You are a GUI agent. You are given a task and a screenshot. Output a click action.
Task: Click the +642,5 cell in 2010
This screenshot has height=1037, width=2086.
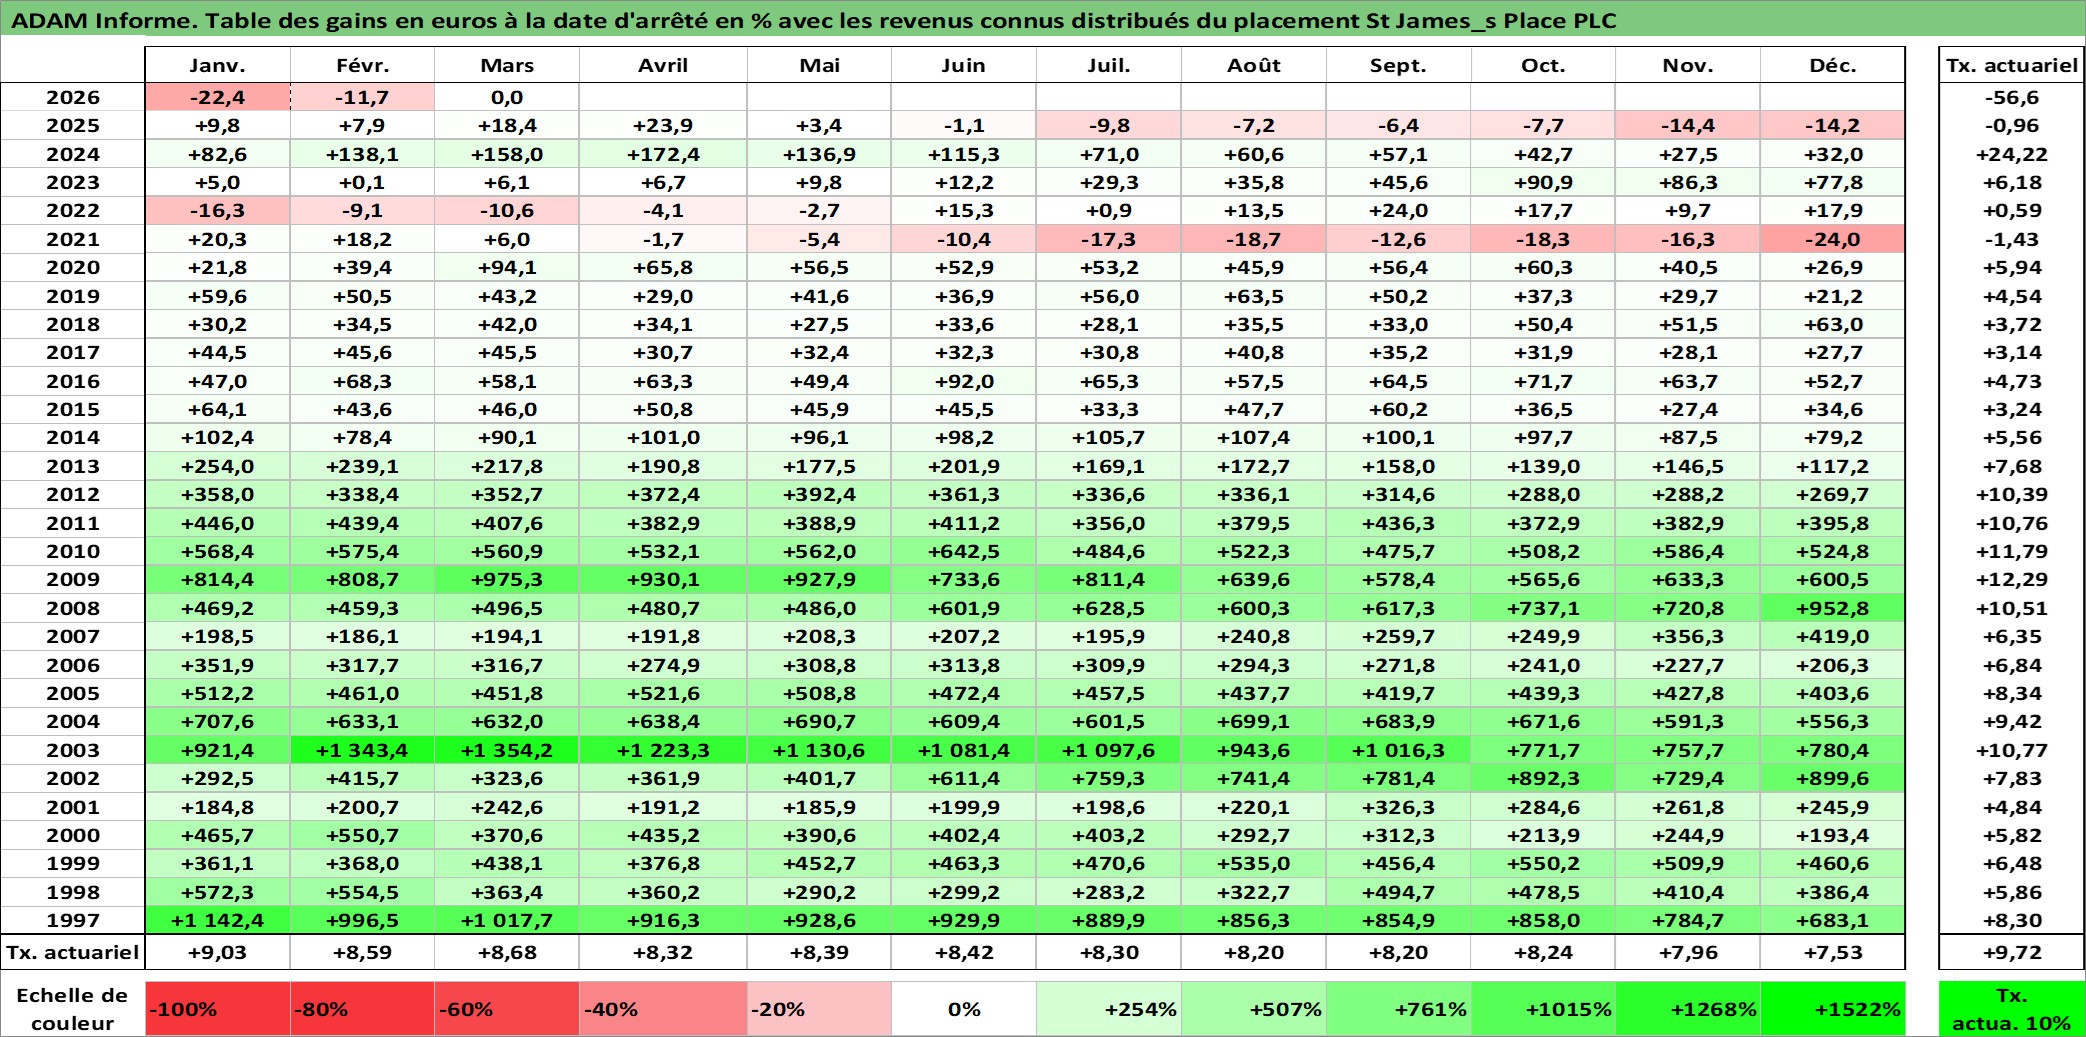pos(964,551)
